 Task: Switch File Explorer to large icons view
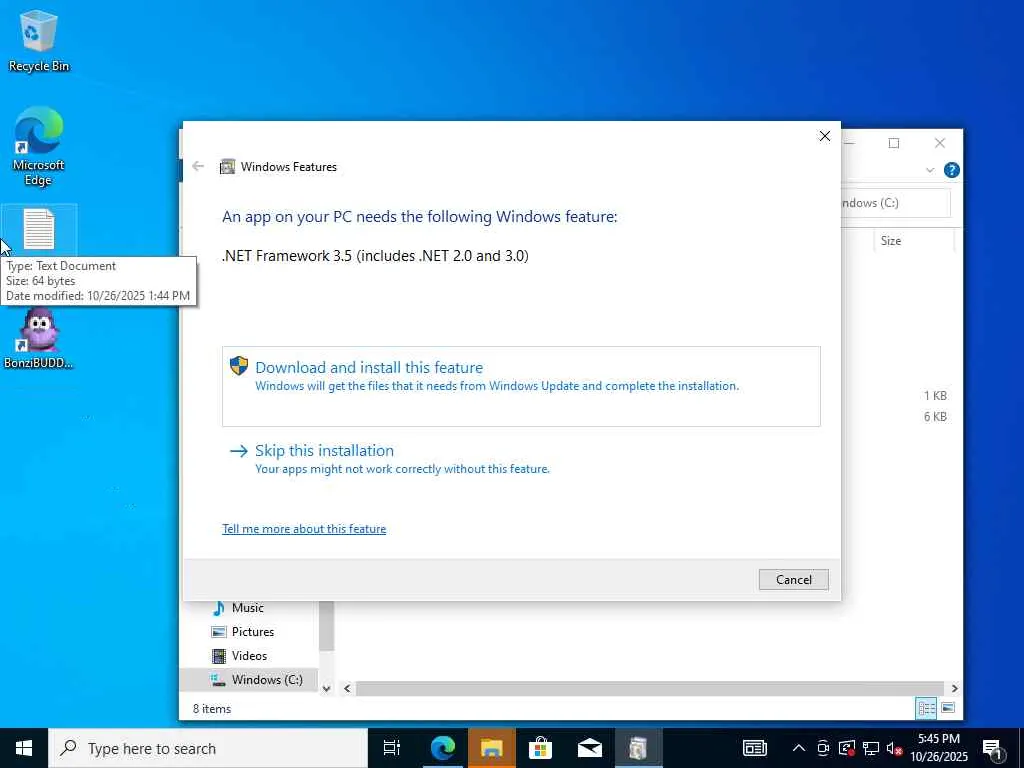click(x=948, y=708)
